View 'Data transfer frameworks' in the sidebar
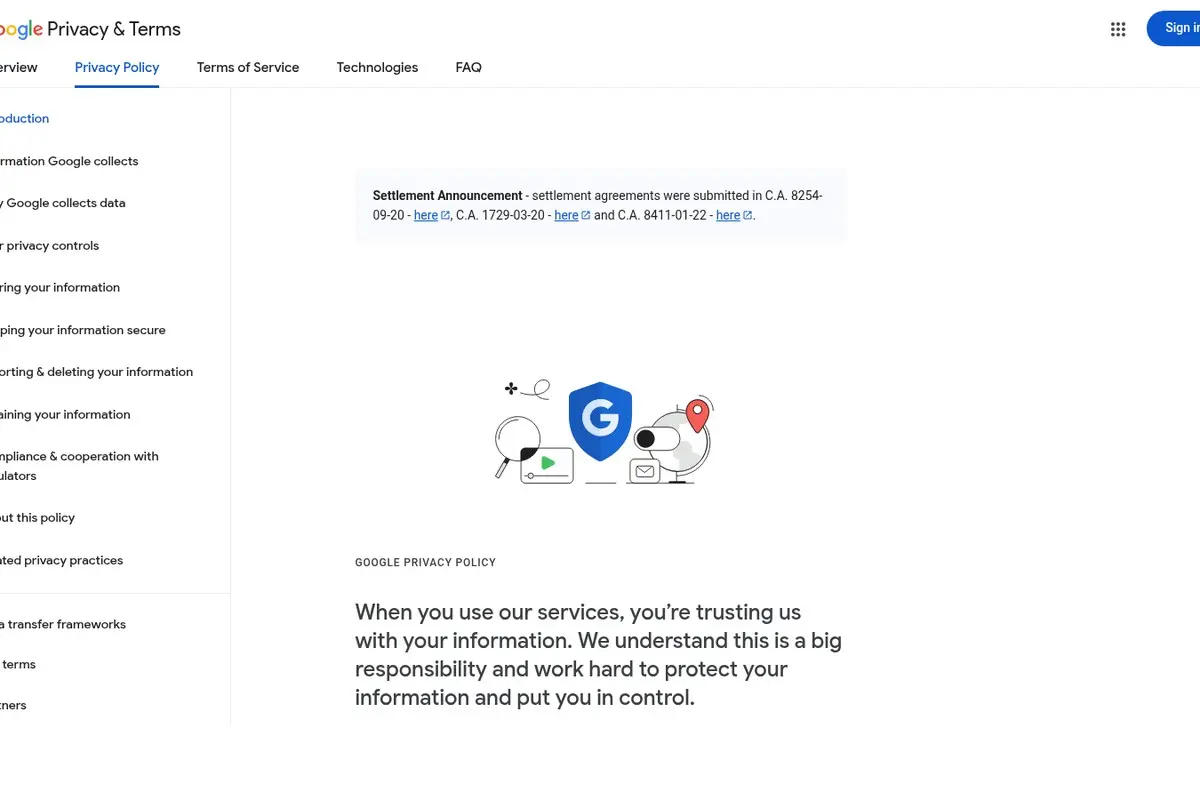 pos(63,624)
